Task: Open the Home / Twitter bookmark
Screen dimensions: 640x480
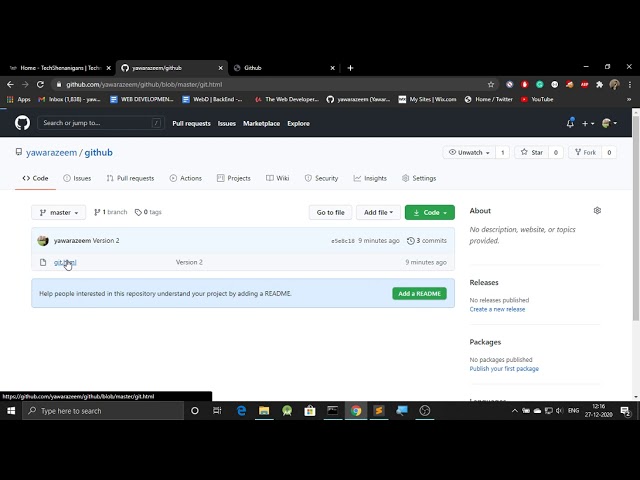Action: (x=489, y=99)
